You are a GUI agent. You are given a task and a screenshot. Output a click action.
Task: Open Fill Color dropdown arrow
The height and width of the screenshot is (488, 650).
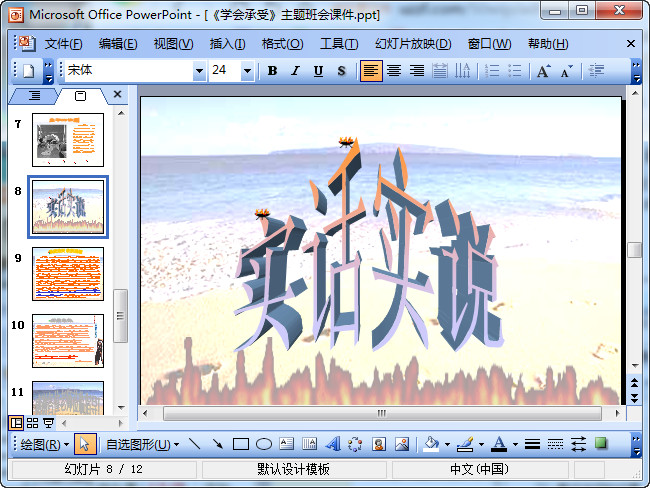click(447, 444)
